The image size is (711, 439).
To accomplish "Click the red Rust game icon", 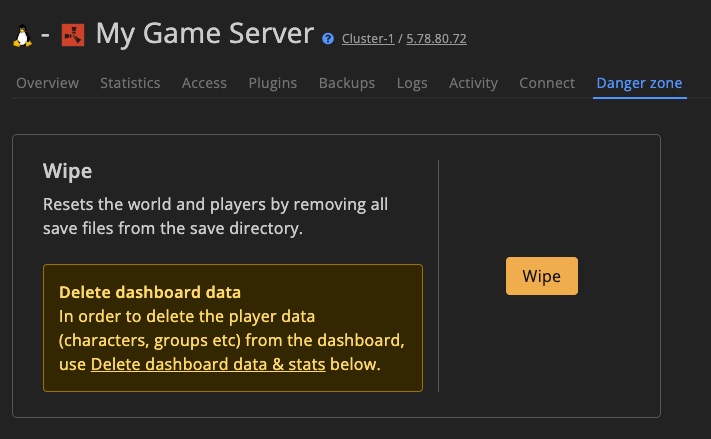I will click(72, 36).
